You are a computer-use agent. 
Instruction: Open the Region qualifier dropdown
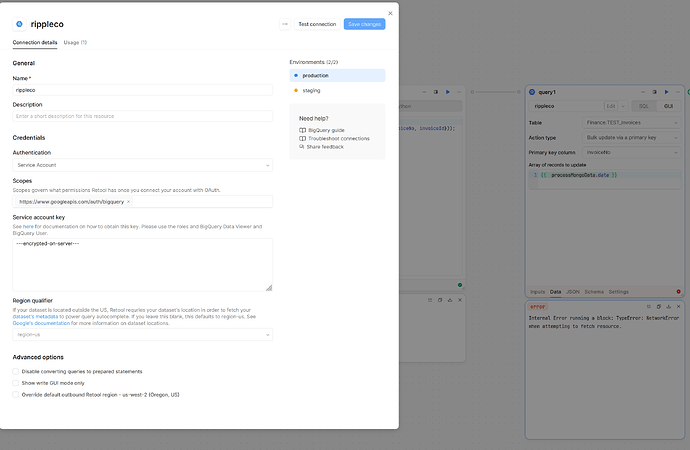pos(142,334)
